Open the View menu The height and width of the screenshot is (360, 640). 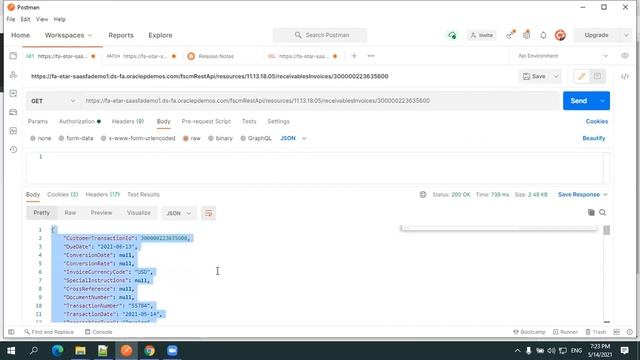42,19
